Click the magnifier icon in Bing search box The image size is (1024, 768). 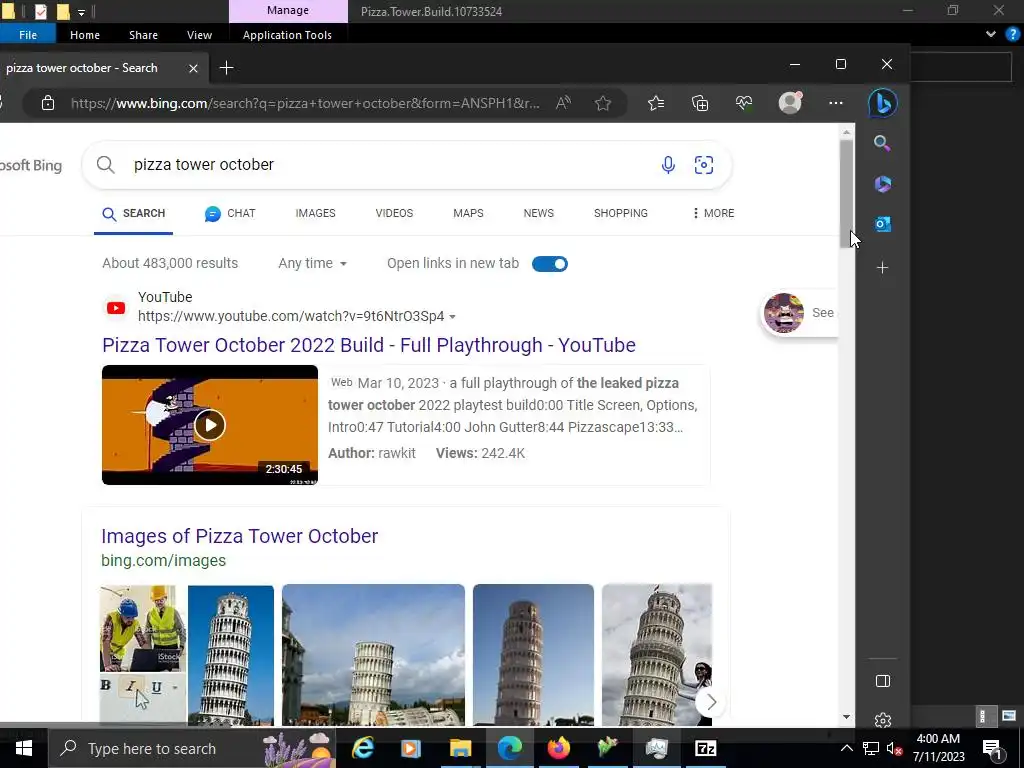(105, 165)
